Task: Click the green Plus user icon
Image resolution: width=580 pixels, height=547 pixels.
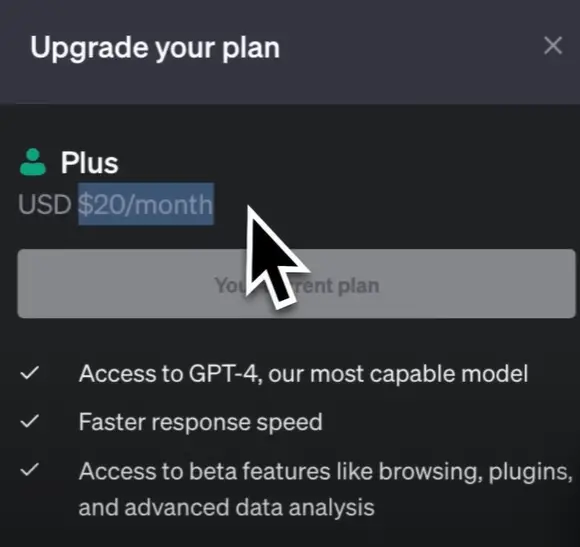Action: (x=33, y=162)
